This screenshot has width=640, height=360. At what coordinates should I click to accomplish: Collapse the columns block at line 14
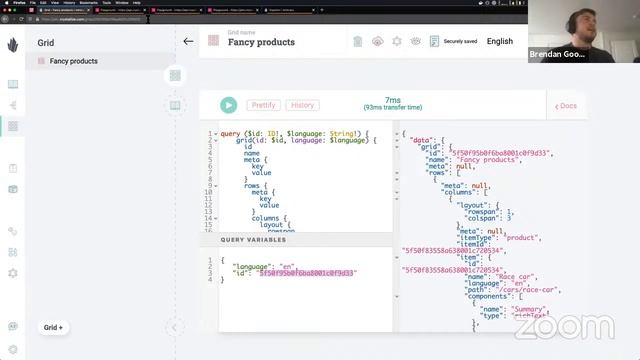point(216,219)
